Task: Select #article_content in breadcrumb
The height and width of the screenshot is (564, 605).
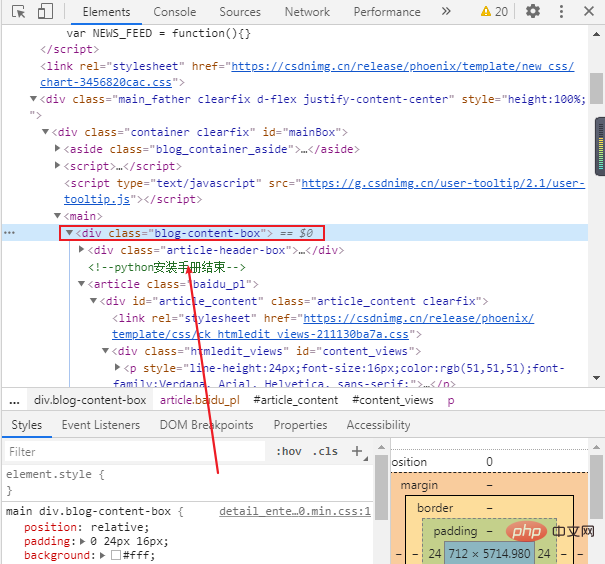Action: tap(296, 400)
